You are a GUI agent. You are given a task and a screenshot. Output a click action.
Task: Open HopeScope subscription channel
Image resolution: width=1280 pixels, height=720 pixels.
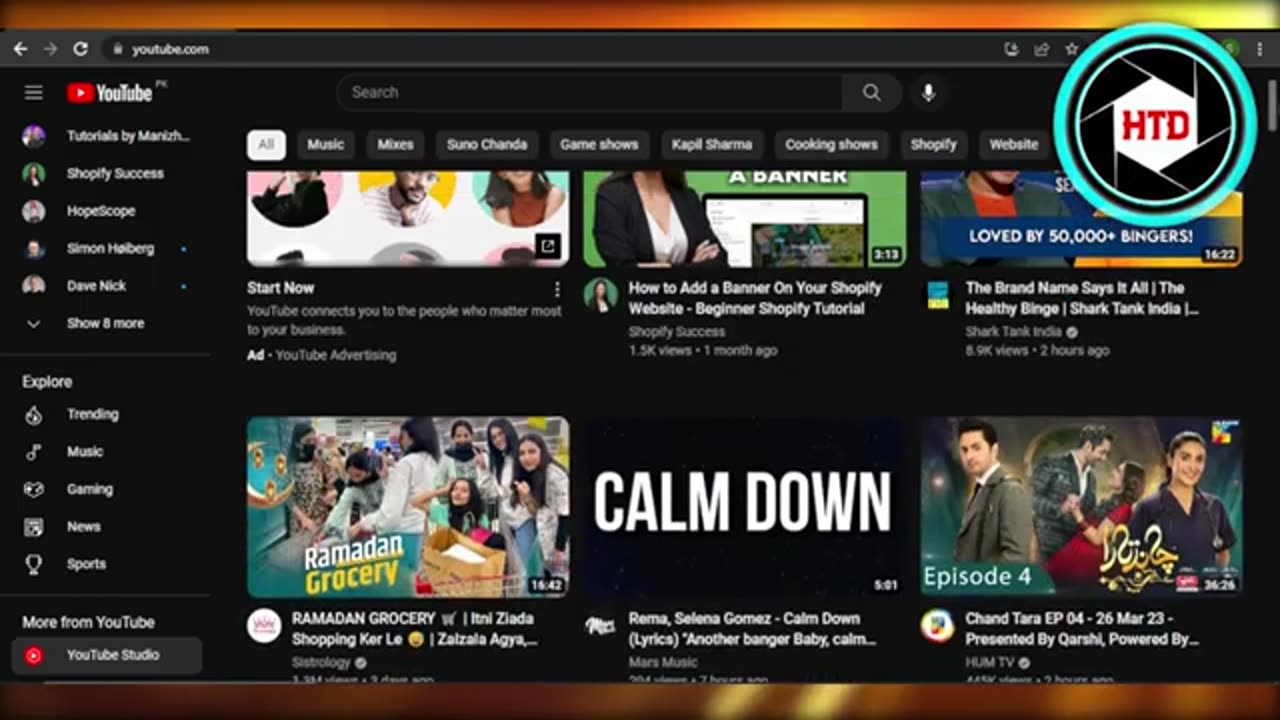click(x=106, y=211)
